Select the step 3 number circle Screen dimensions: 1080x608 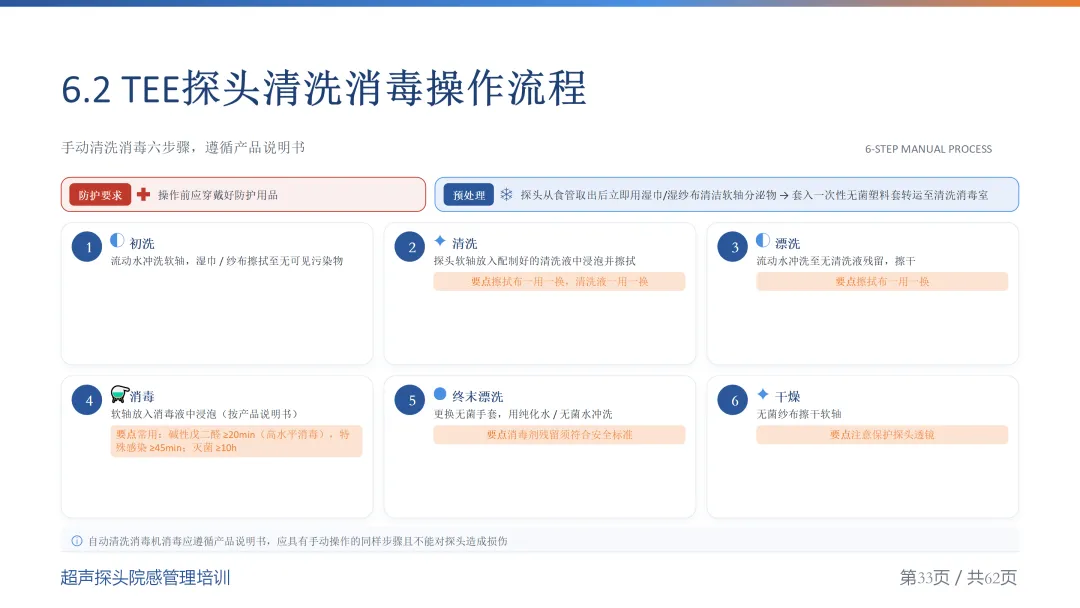pyautogui.click(x=734, y=247)
